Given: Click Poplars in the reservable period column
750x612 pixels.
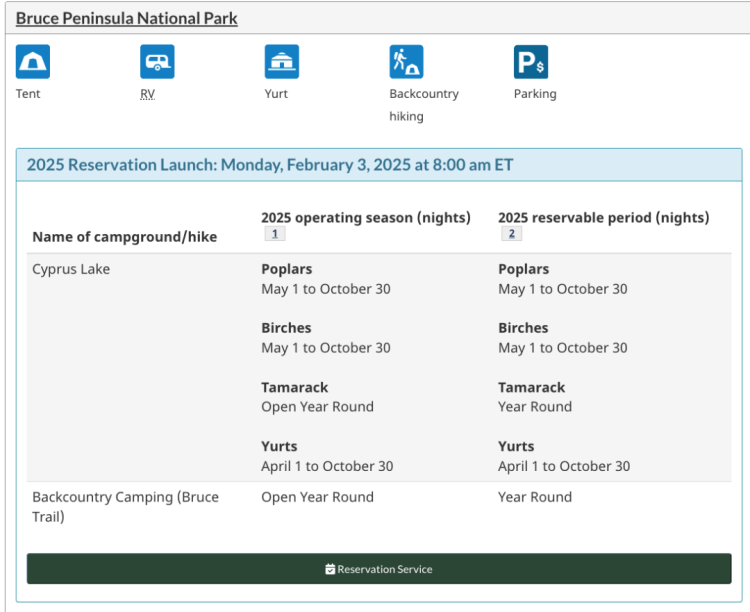Looking at the screenshot, I should click(523, 269).
